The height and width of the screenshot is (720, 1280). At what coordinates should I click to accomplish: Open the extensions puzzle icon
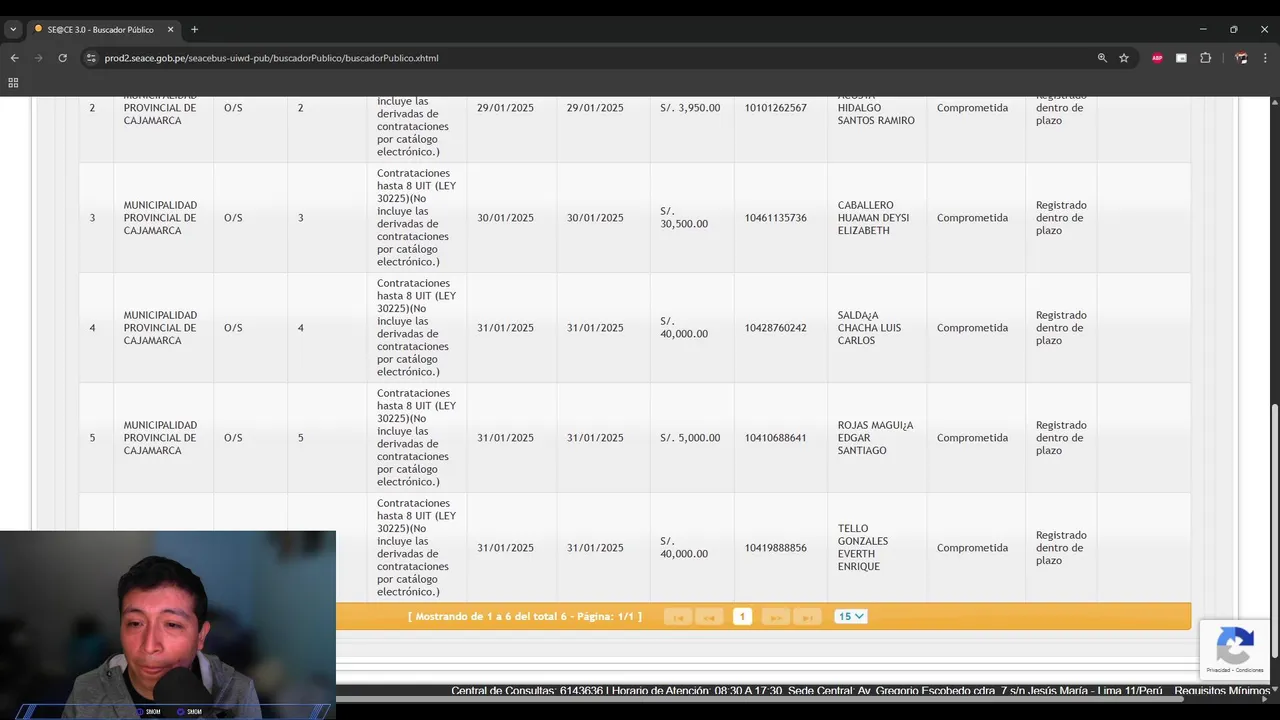tap(1205, 58)
